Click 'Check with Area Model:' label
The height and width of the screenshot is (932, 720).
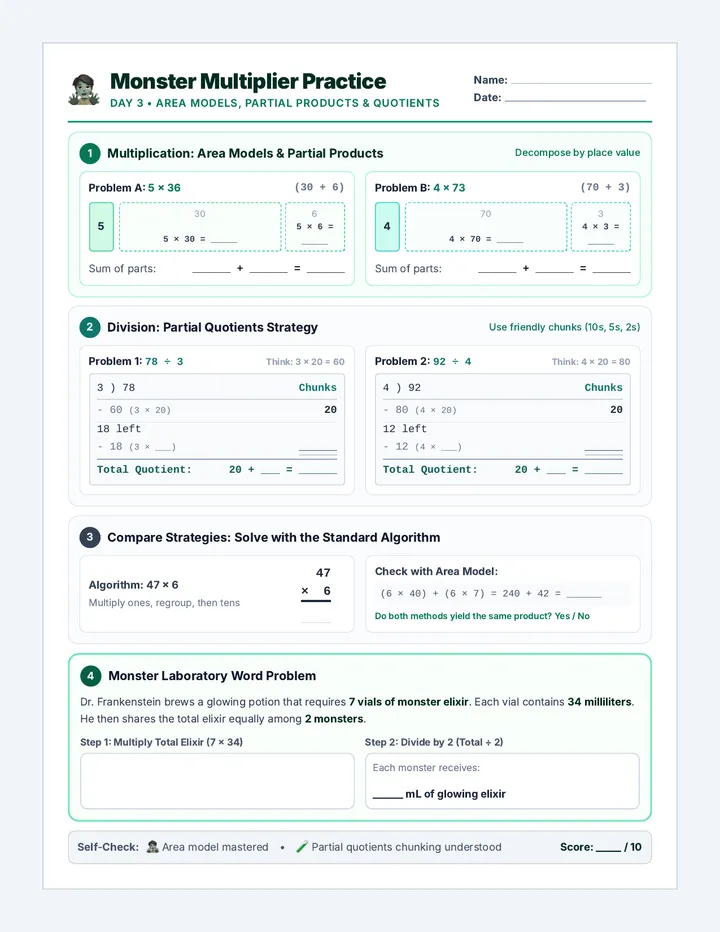[x=436, y=571]
